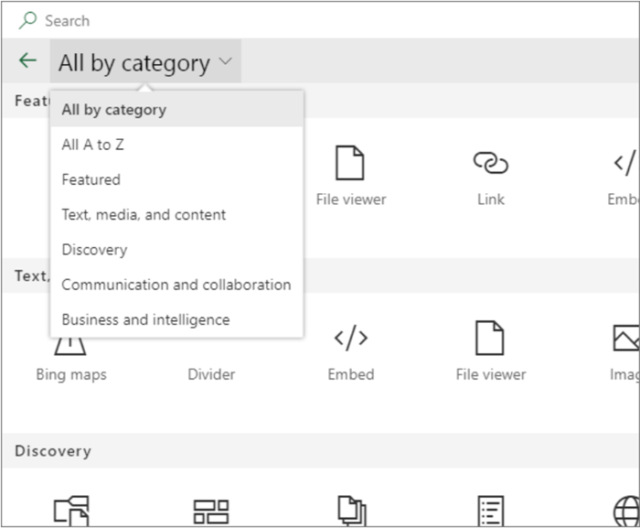640x528 pixels.
Task: Click the fourth Discovery section icon
Action: tap(490, 511)
